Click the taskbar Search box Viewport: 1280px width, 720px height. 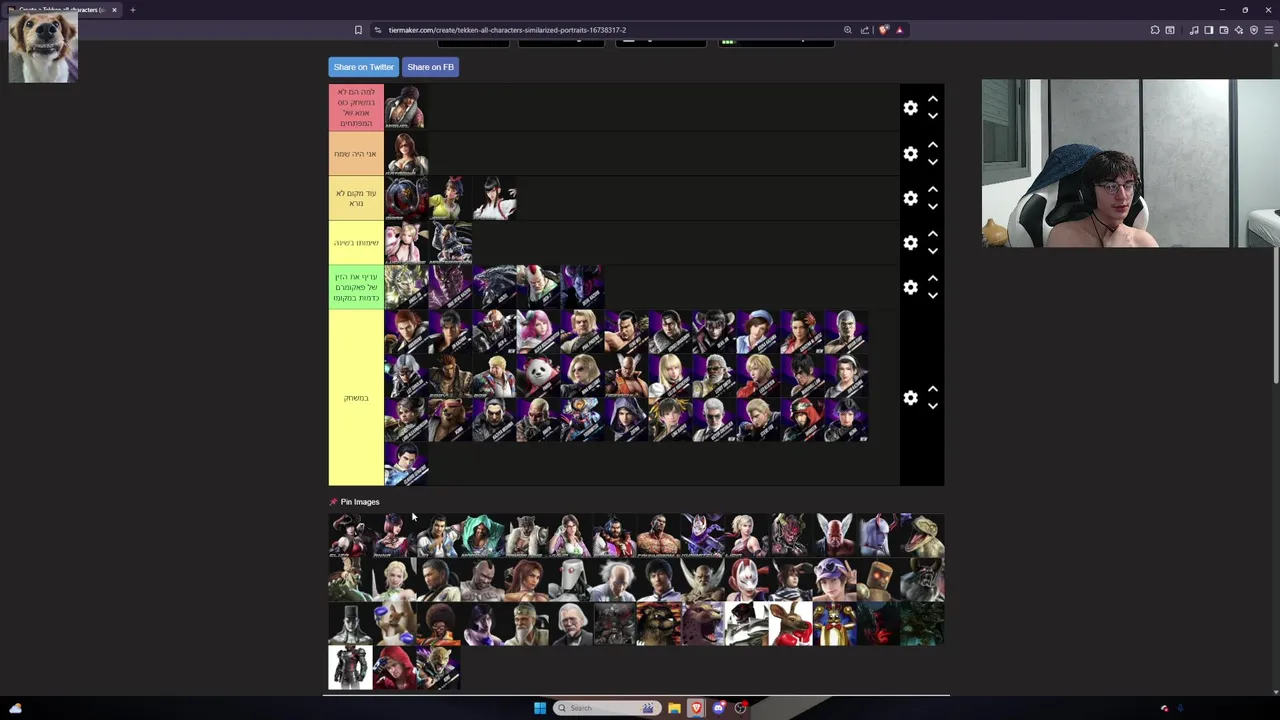pyautogui.click(x=606, y=708)
